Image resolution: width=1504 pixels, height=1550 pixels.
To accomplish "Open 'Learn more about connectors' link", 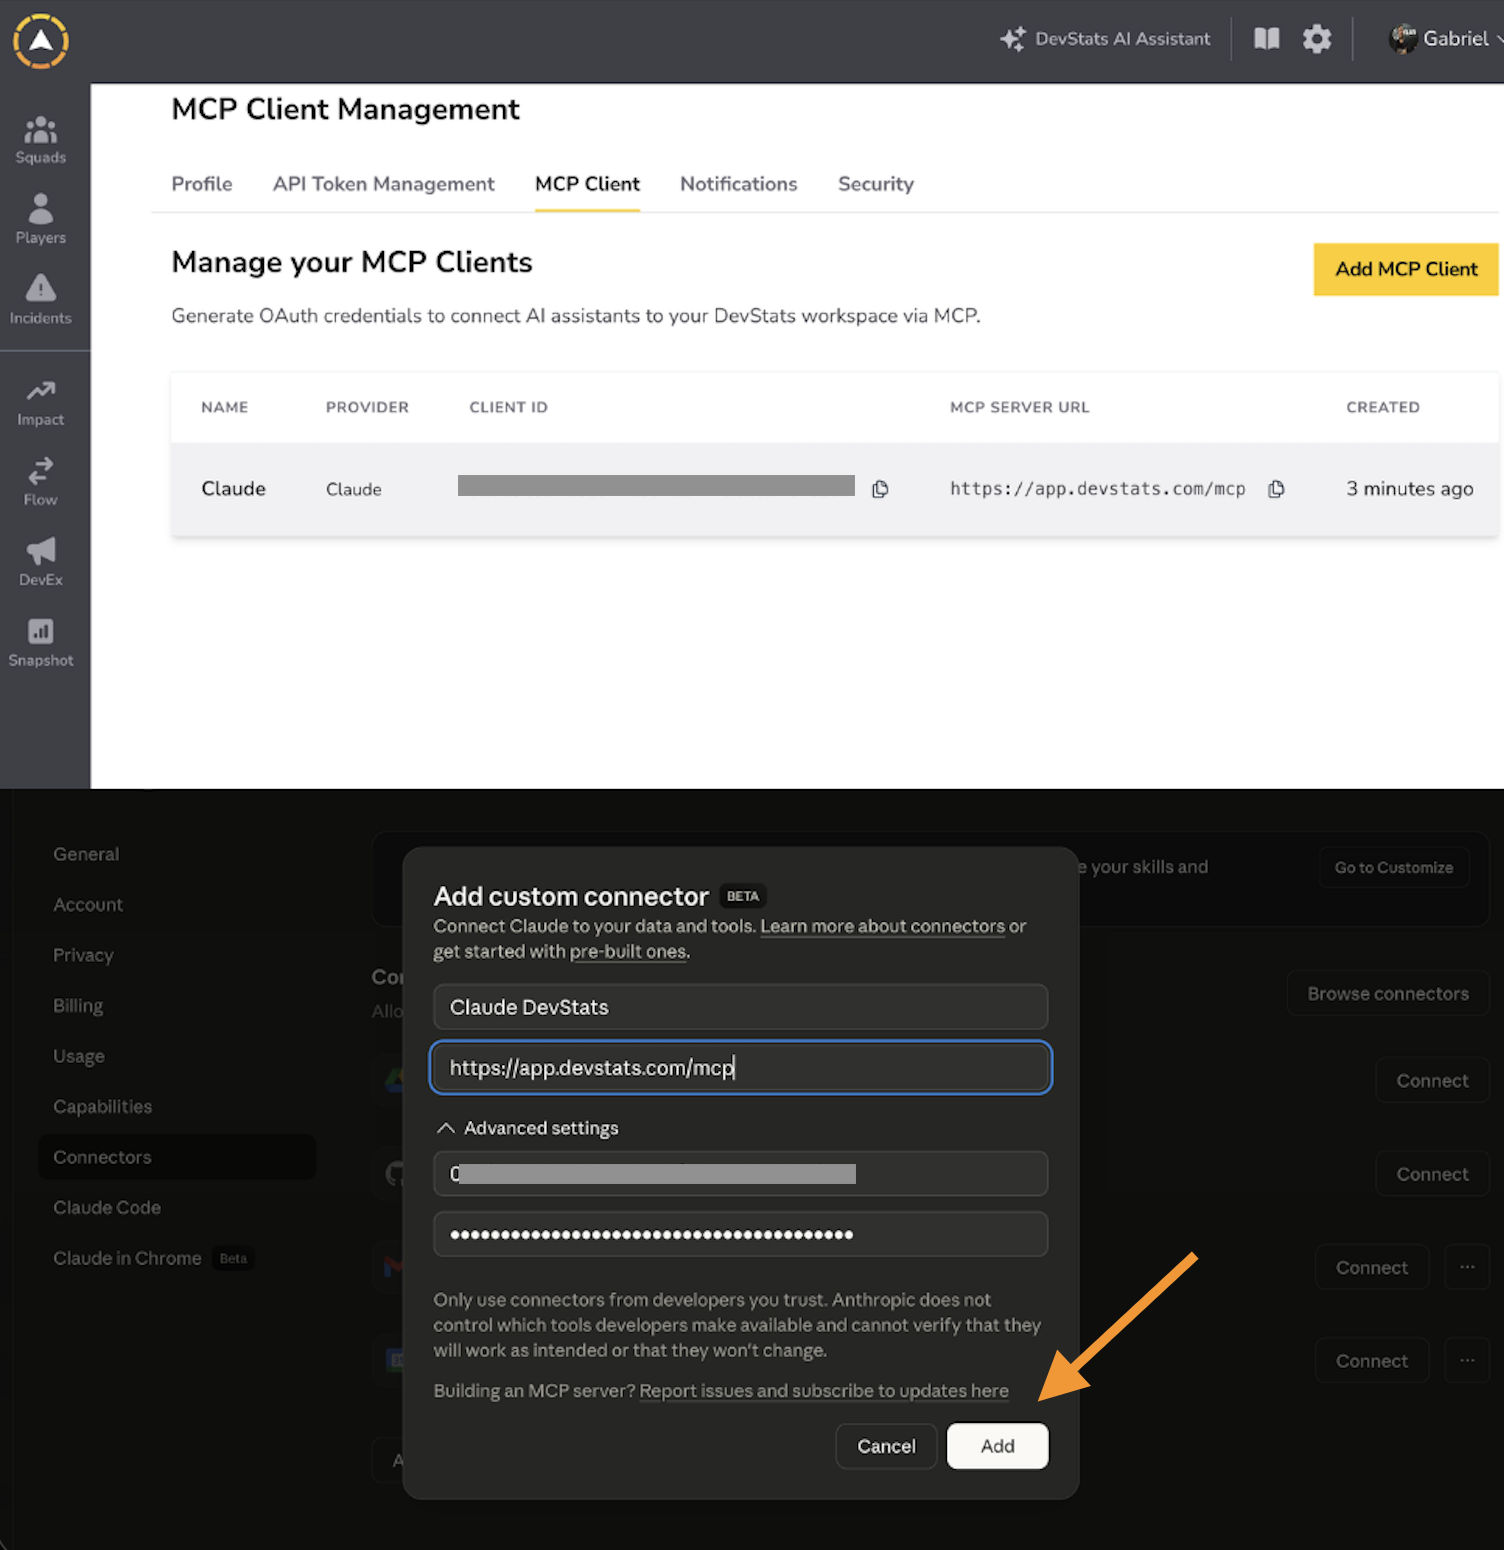I will click(x=883, y=926).
